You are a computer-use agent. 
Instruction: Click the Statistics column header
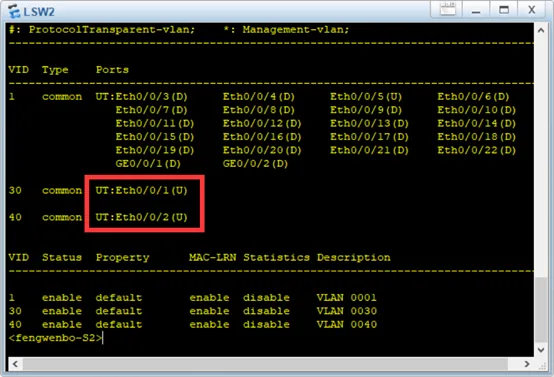pyautogui.click(x=276, y=257)
